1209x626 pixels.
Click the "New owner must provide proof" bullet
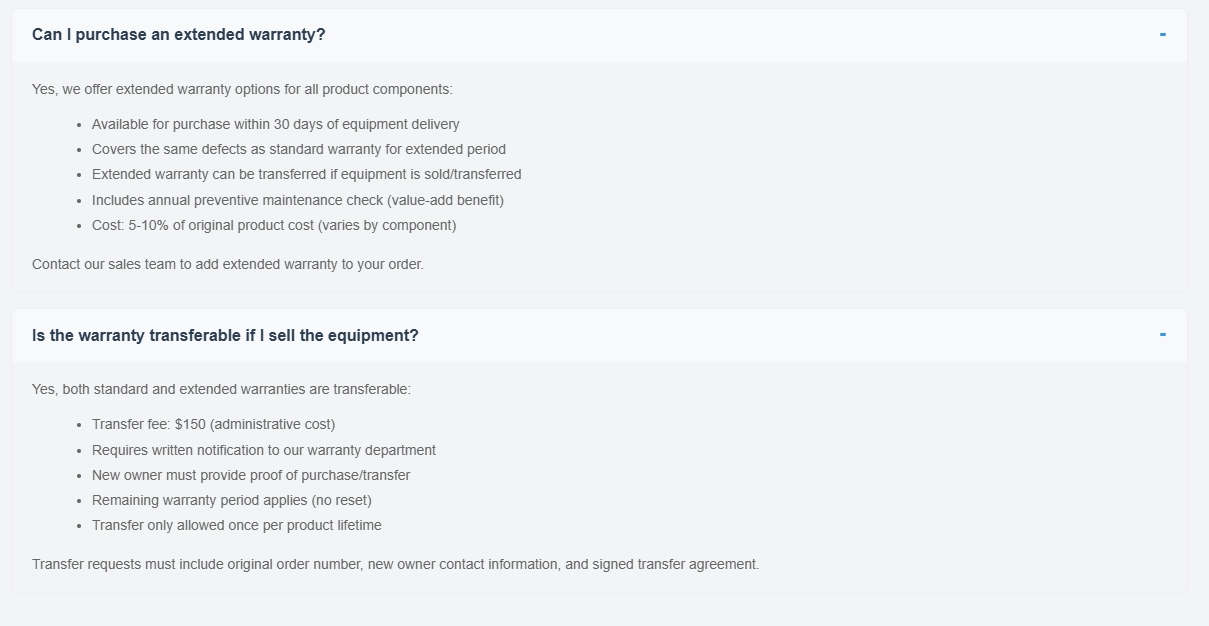click(x=250, y=476)
